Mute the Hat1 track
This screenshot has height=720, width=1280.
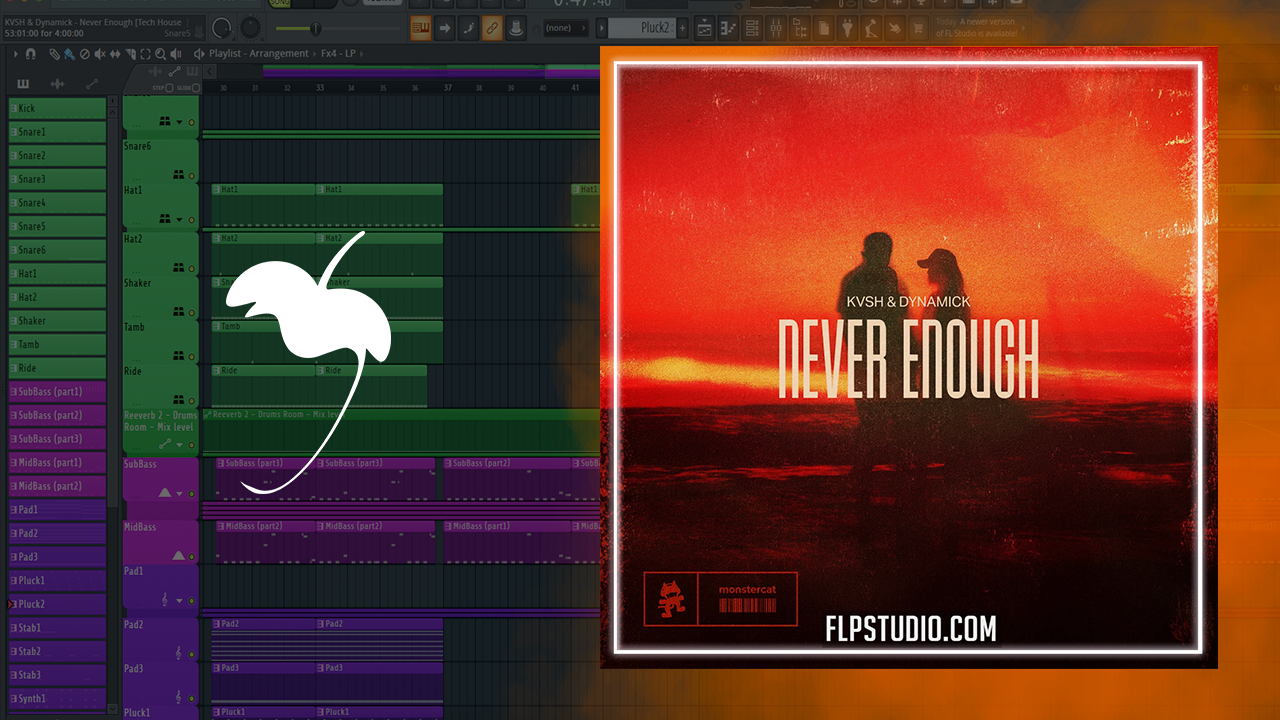(191, 220)
